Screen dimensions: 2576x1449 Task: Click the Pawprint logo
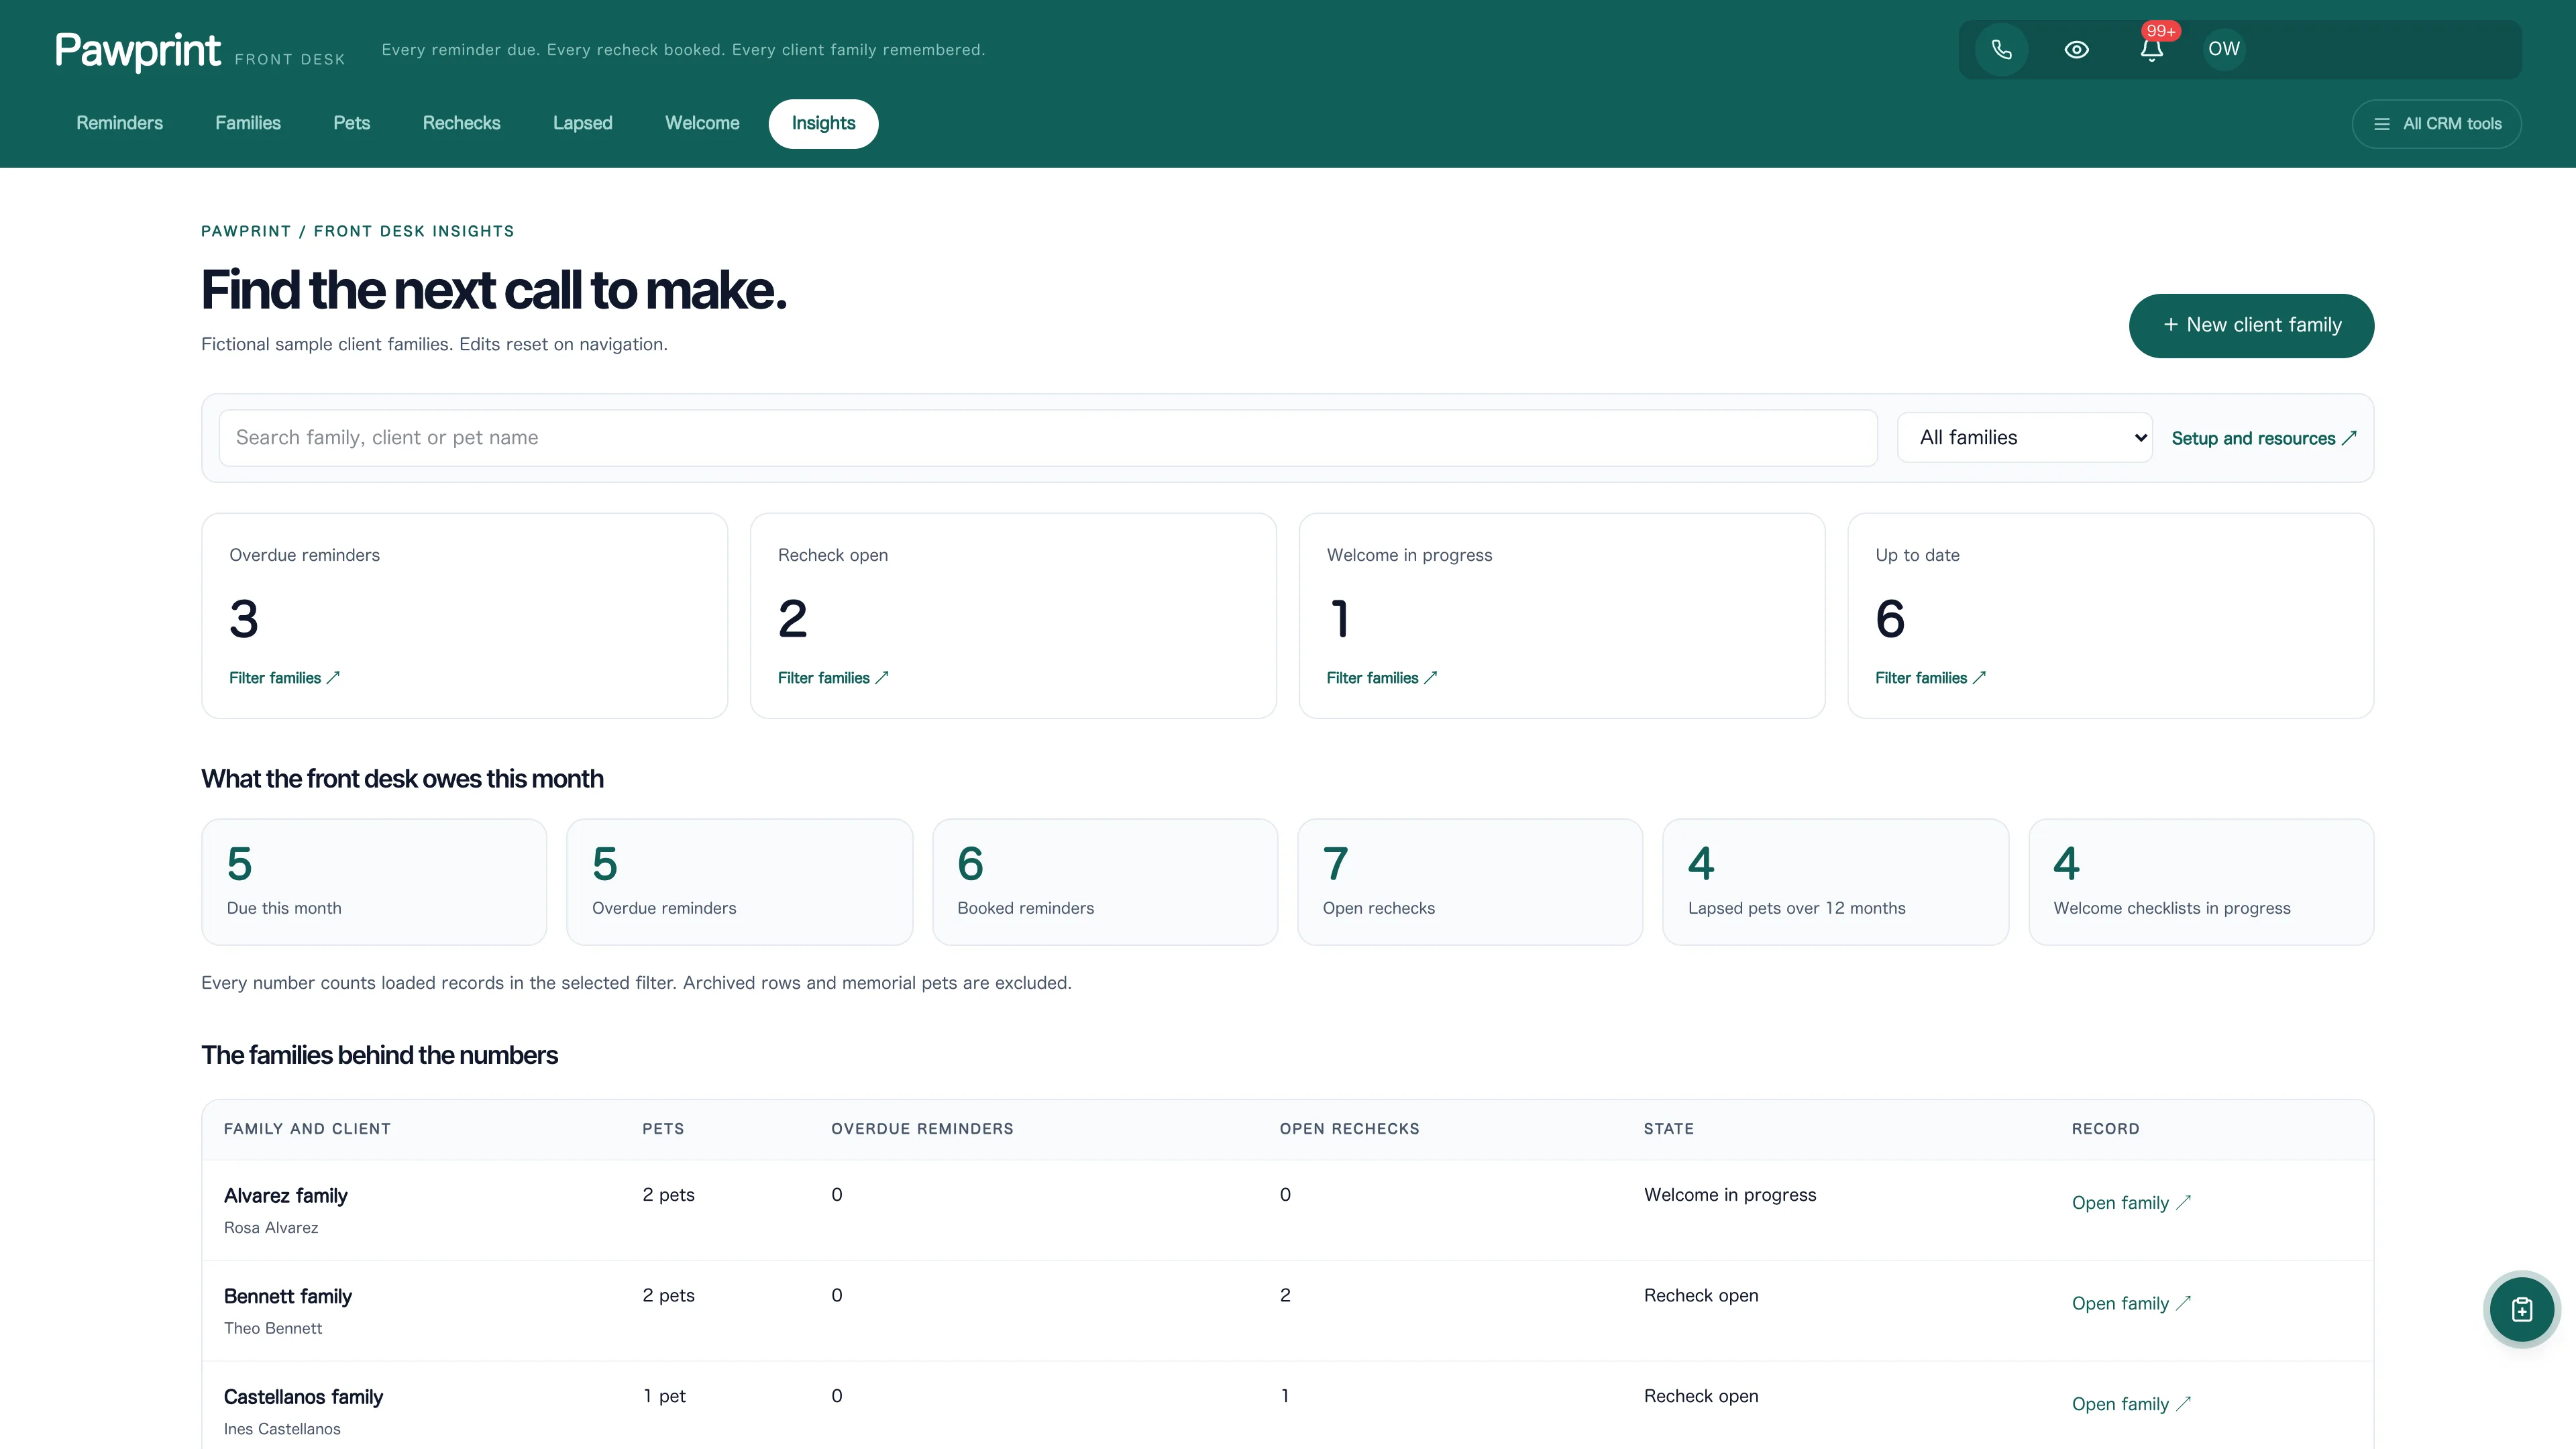tap(137, 50)
